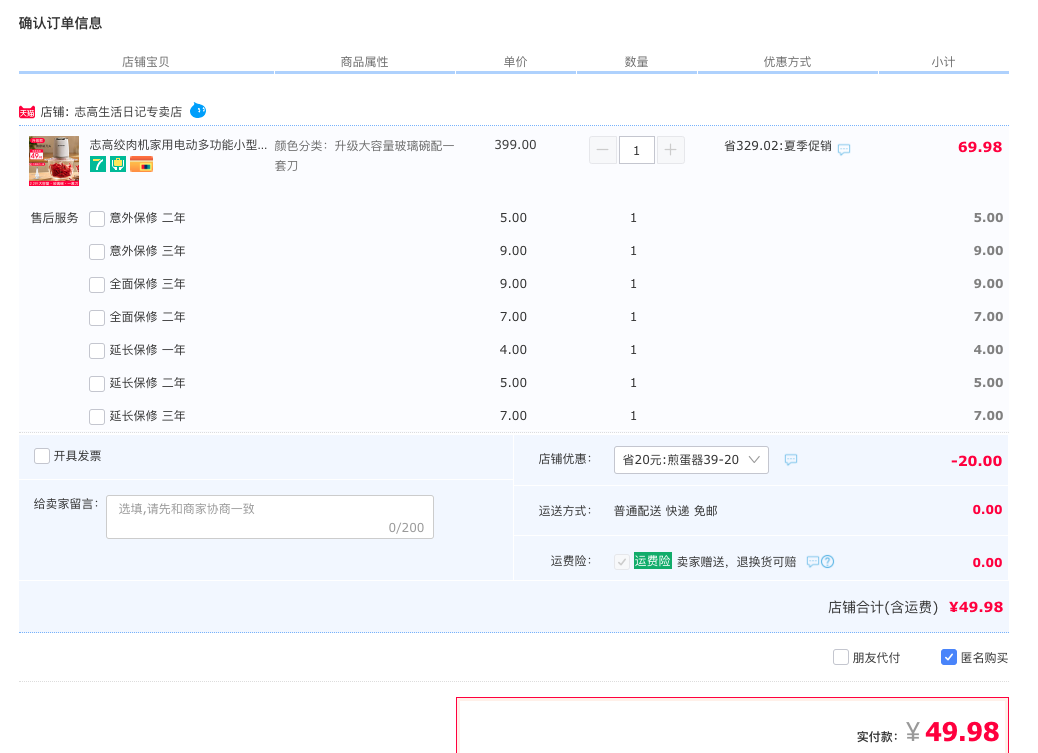
Task: Open the summer promotion info bubble icon
Action: (844, 150)
